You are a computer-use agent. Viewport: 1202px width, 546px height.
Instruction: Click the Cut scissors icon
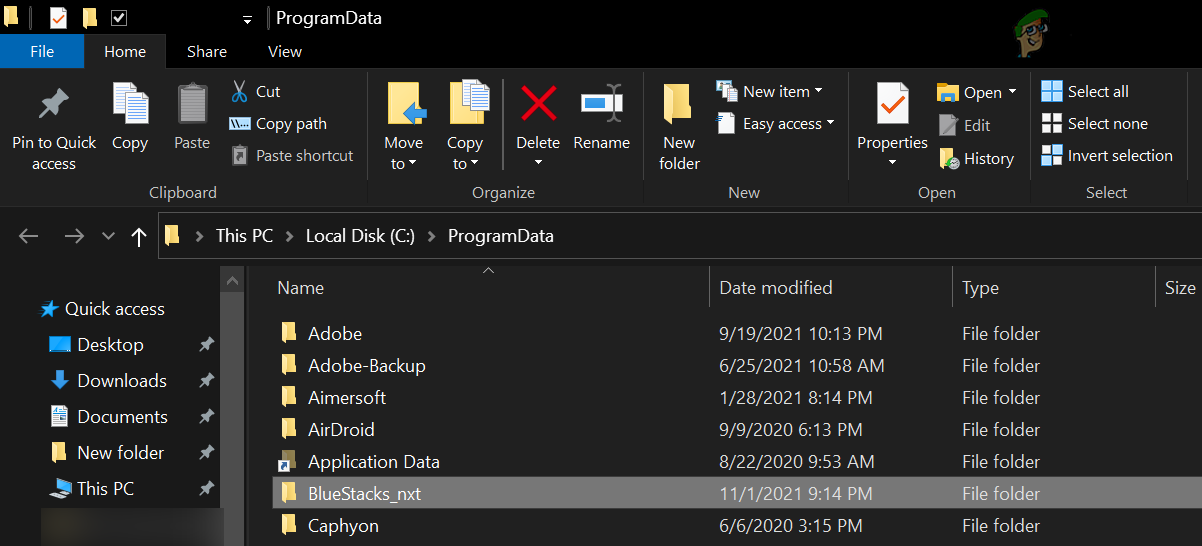point(240,92)
